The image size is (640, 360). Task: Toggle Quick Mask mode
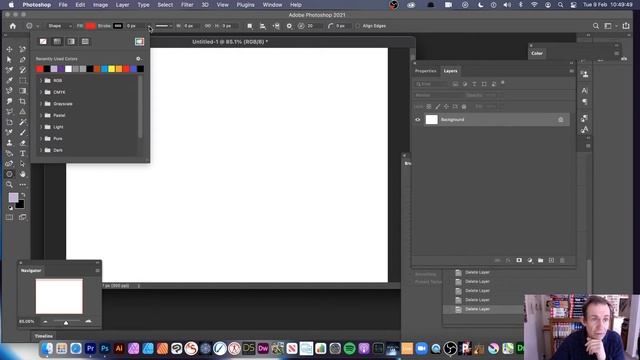(9, 218)
